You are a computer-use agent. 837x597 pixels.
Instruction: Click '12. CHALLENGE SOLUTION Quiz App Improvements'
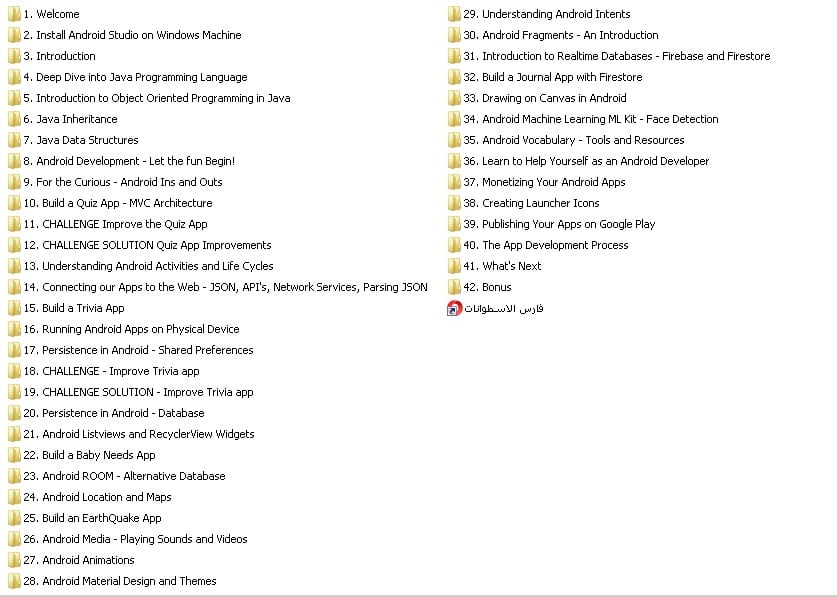pos(147,245)
